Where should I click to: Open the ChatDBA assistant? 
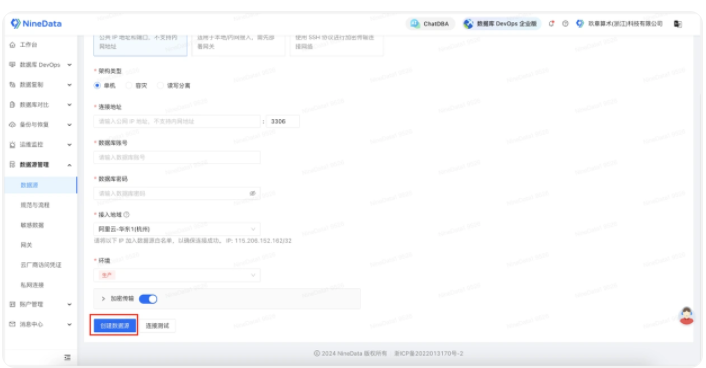click(x=430, y=23)
